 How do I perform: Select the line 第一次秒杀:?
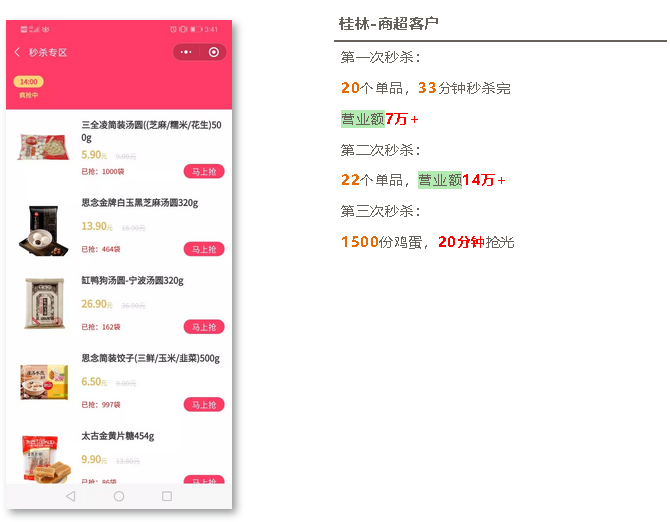(380, 57)
